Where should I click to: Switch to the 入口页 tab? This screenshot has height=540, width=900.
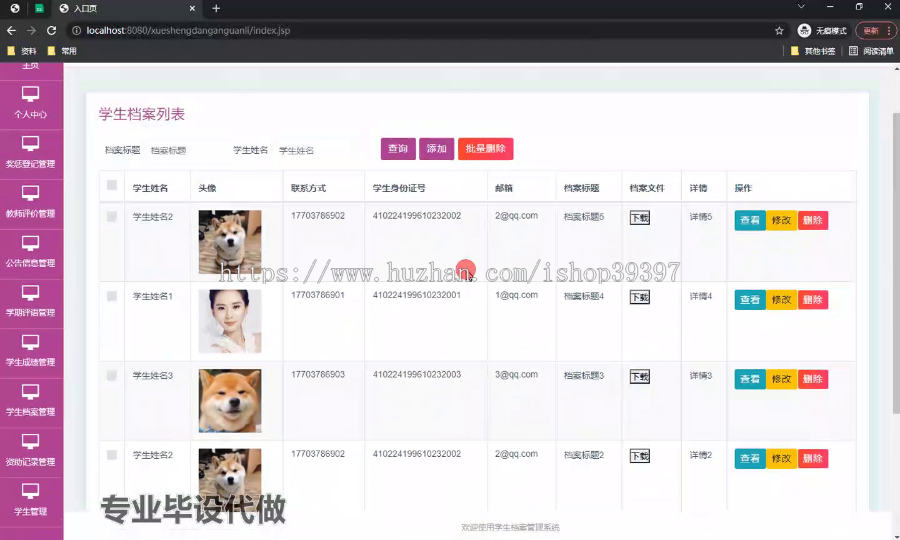click(x=126, y=8)
